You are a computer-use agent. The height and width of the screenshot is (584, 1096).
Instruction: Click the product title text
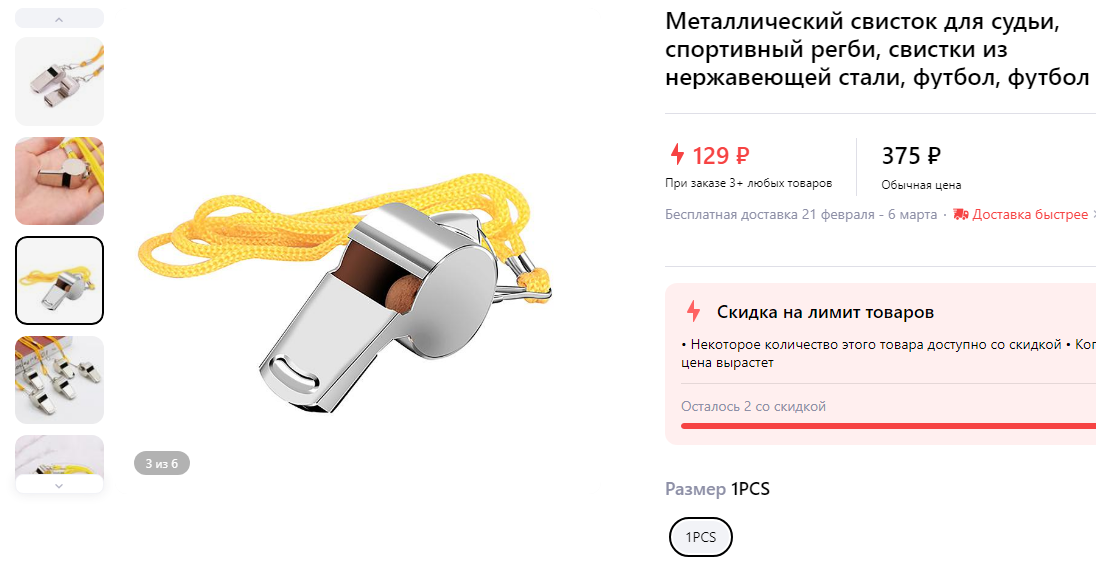(877, 50)
